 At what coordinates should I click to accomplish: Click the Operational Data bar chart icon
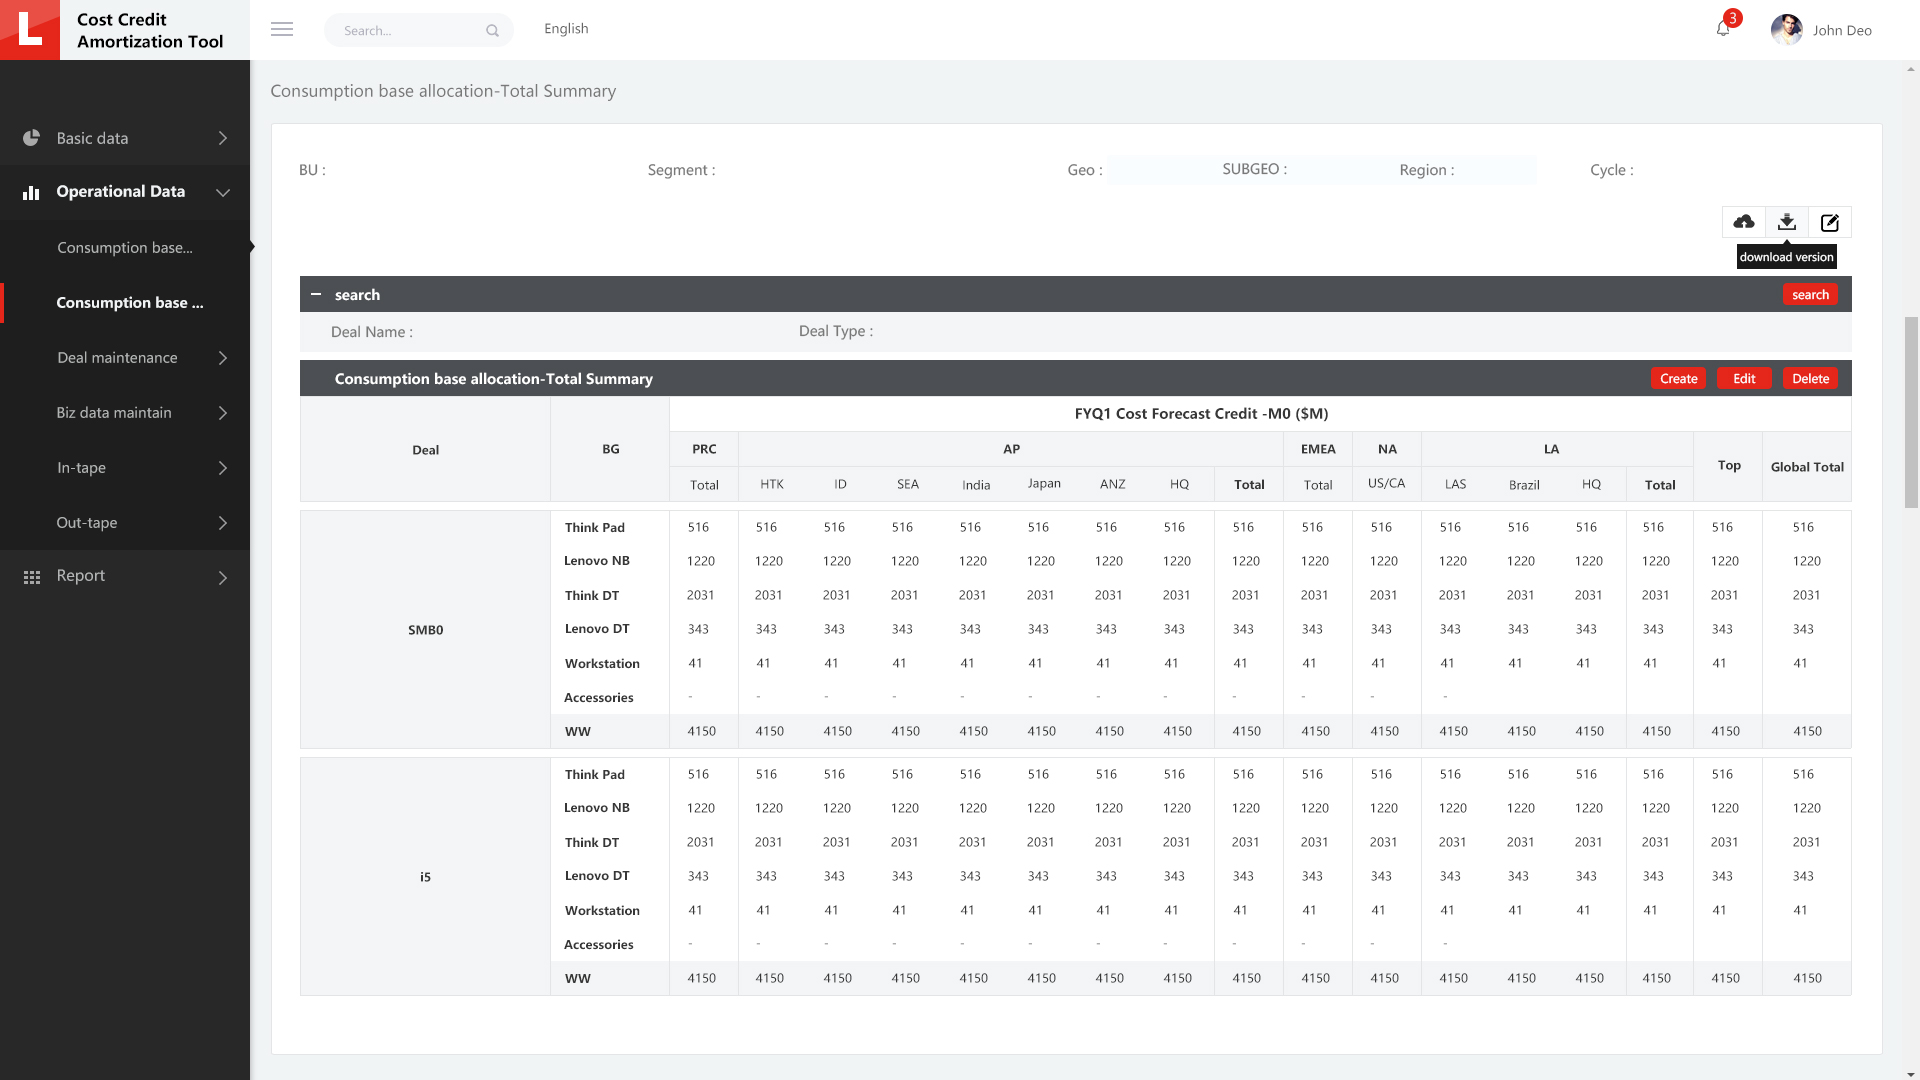click(x=31, y=192)
